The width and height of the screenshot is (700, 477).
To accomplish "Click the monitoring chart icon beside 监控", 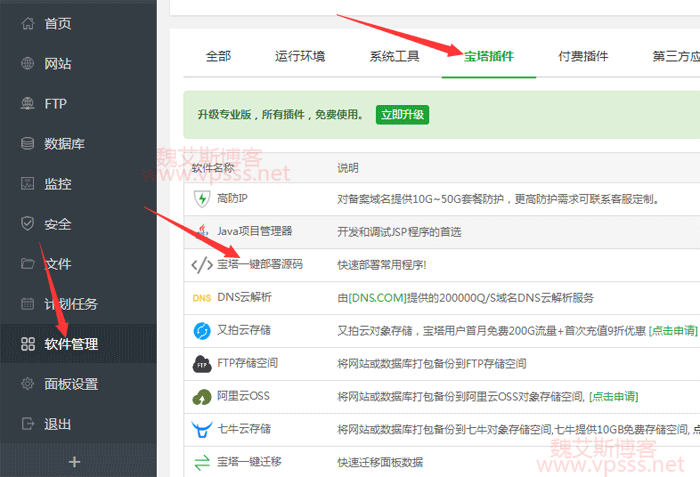I will click(x=28, y=184).
